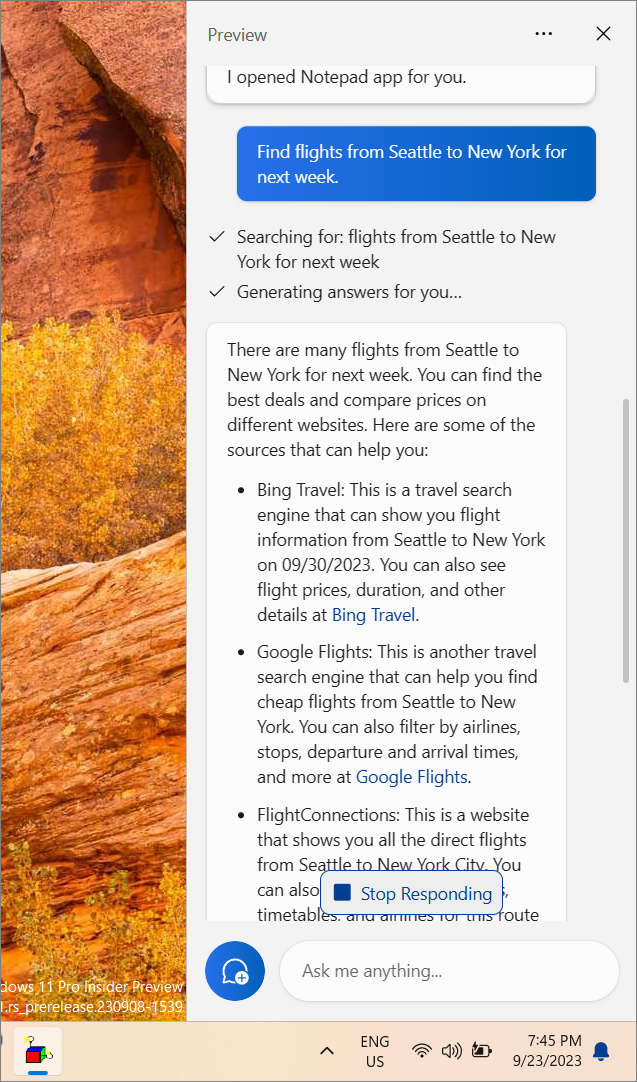Expand hidden system tray icons
This screenshot has height=1082, width=637.
tap(326, 1051)
